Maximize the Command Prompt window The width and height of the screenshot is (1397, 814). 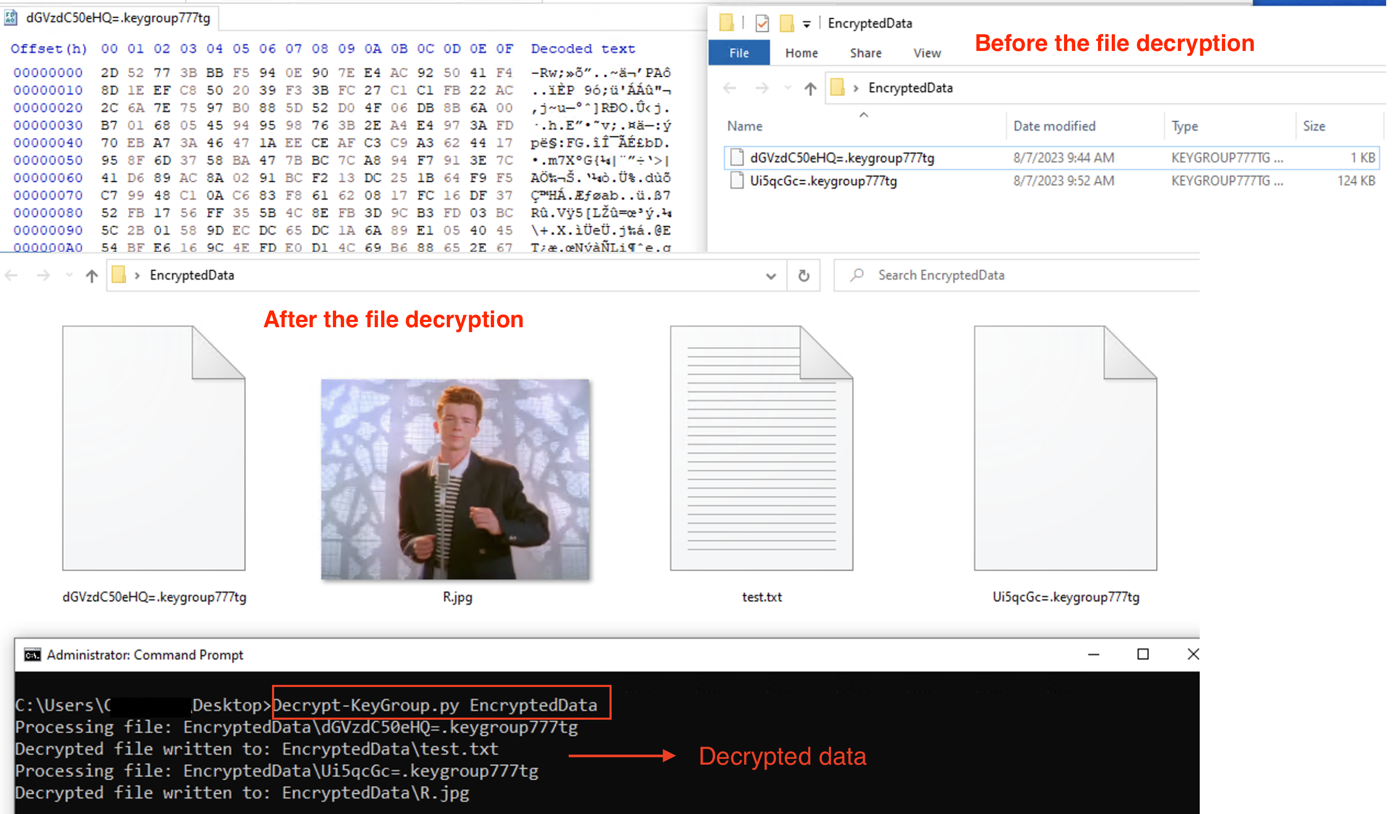(1143, 654)
